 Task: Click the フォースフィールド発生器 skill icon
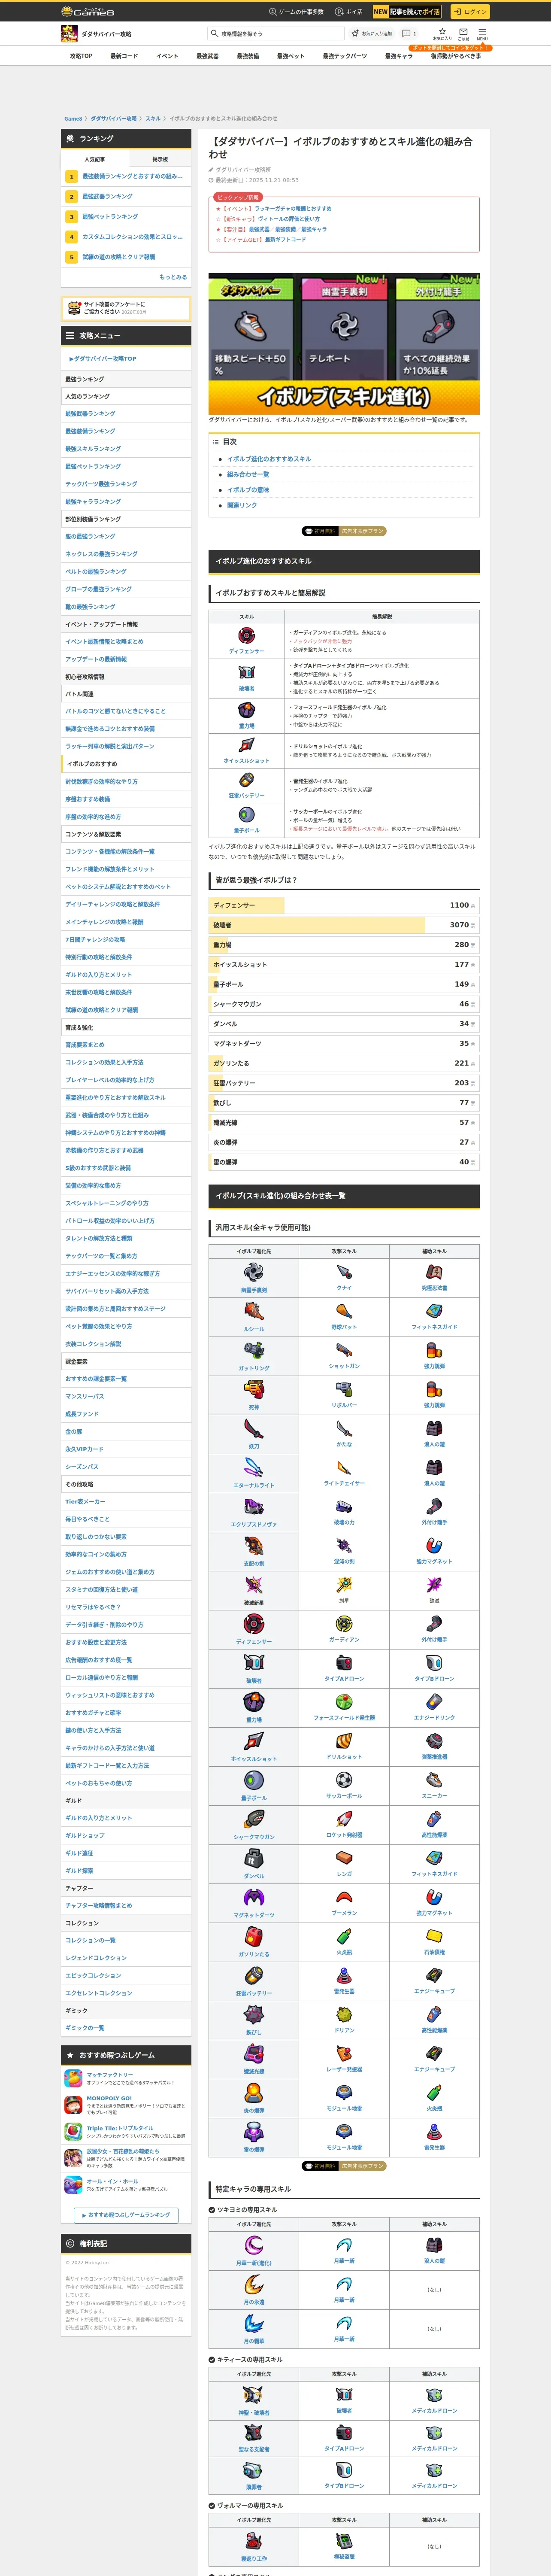(344, 1701)
